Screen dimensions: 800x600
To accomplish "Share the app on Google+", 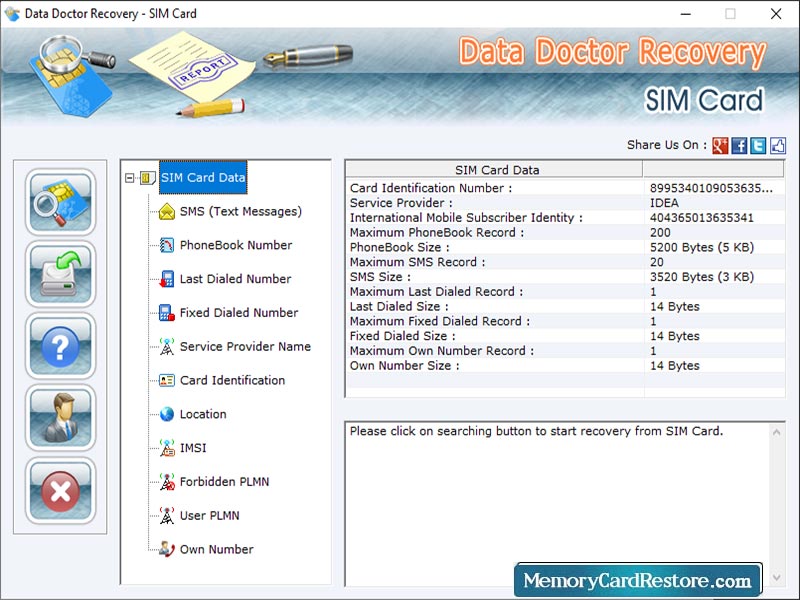I will click(719, 145).
